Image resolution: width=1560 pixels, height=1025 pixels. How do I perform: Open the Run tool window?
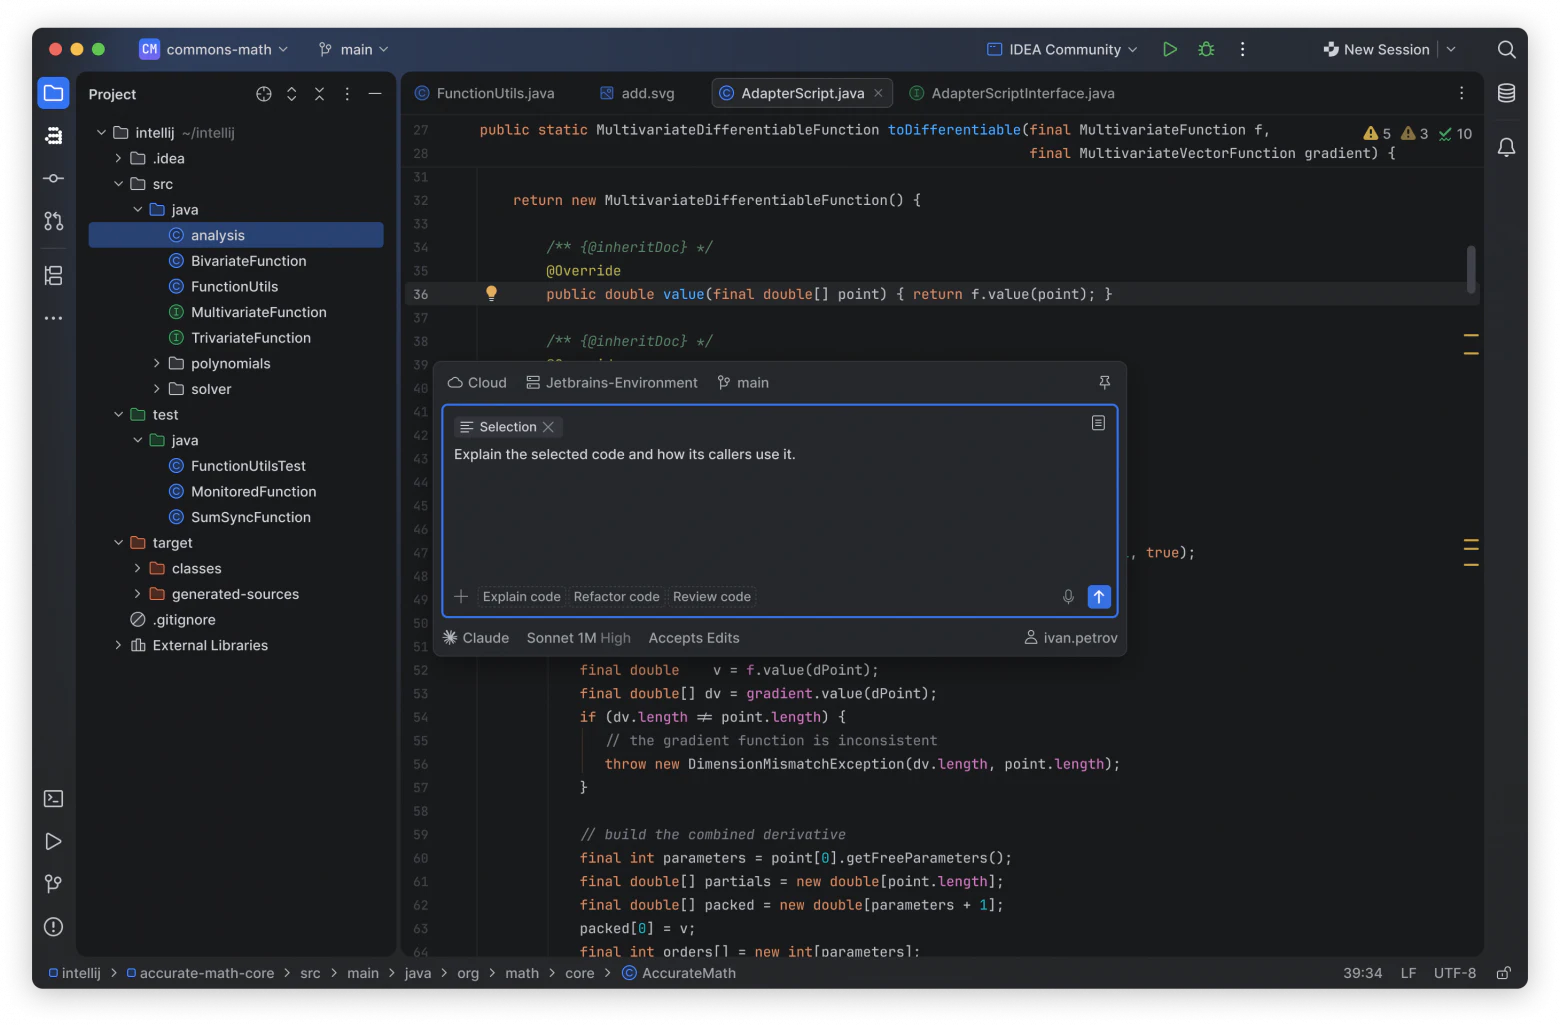pos(53,841)
